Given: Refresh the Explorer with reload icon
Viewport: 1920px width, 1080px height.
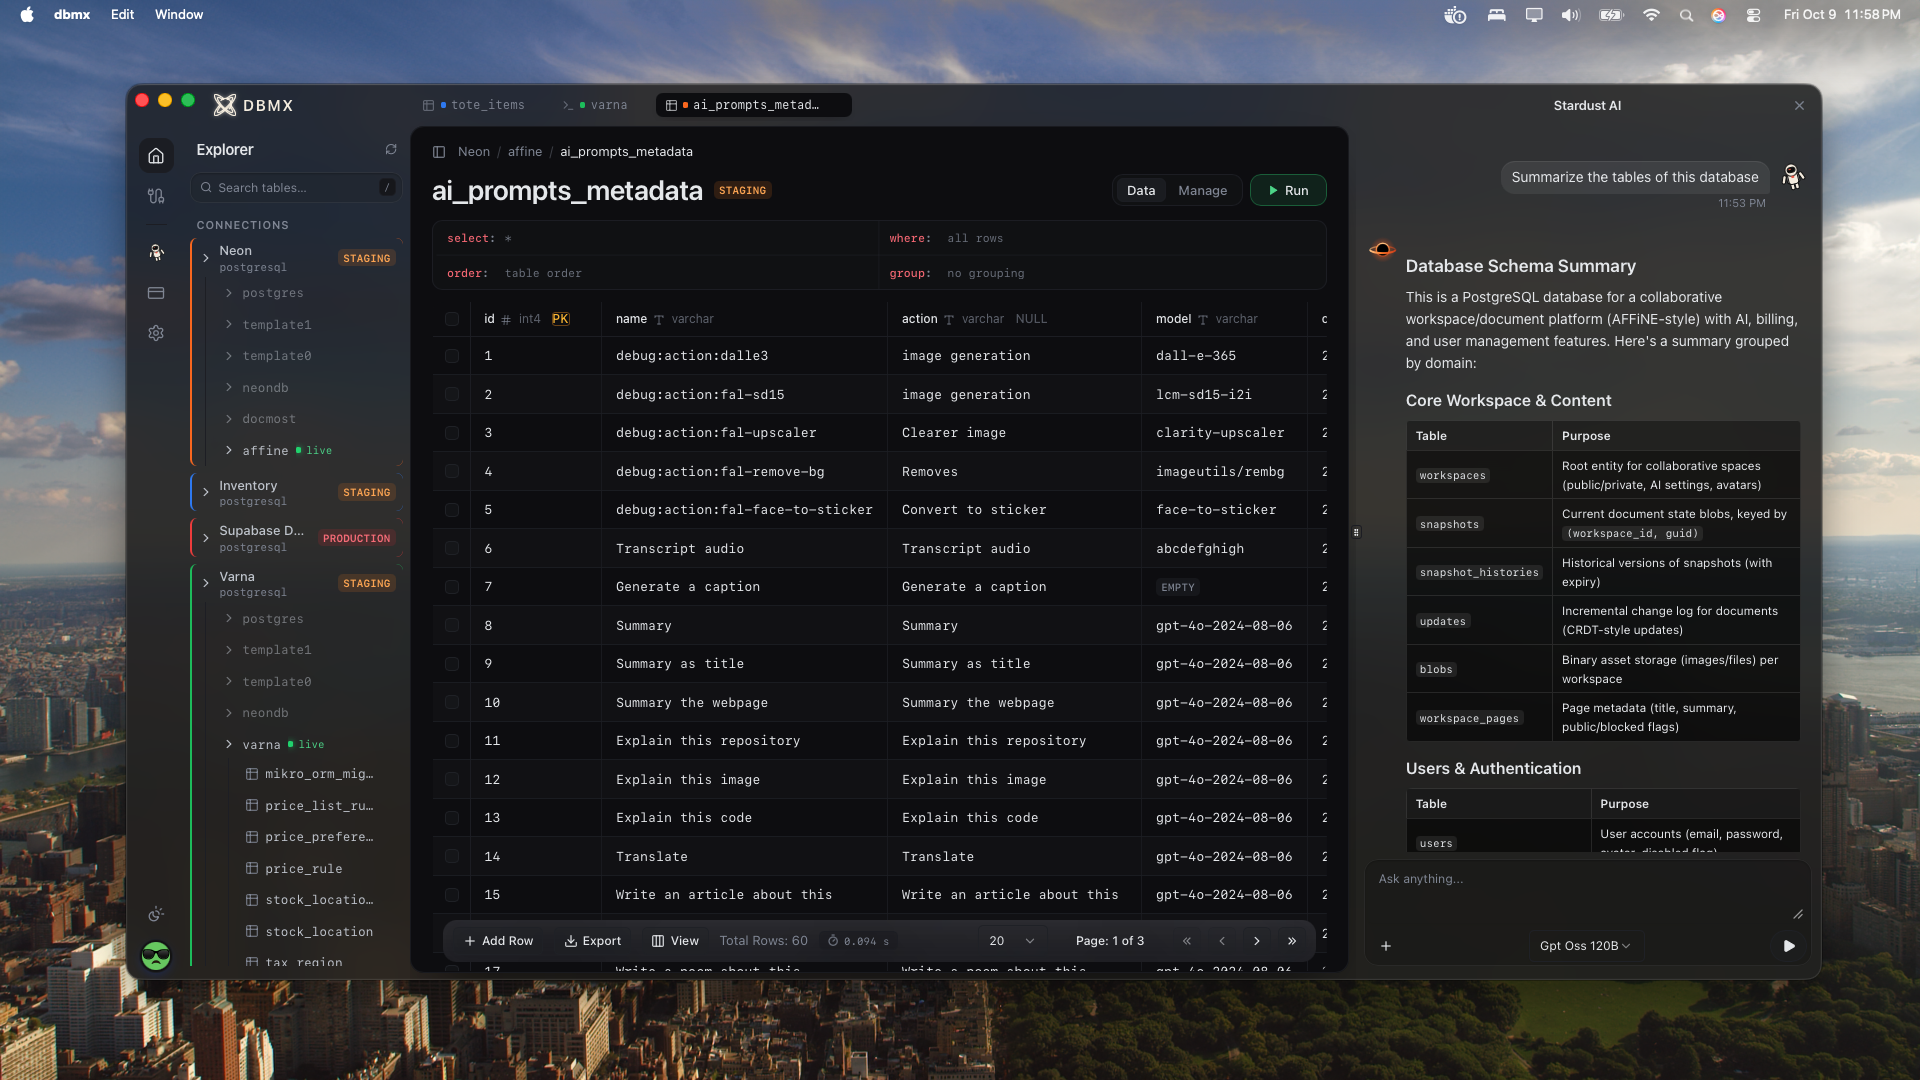Looking at the screenshot, I should (391, 149).
